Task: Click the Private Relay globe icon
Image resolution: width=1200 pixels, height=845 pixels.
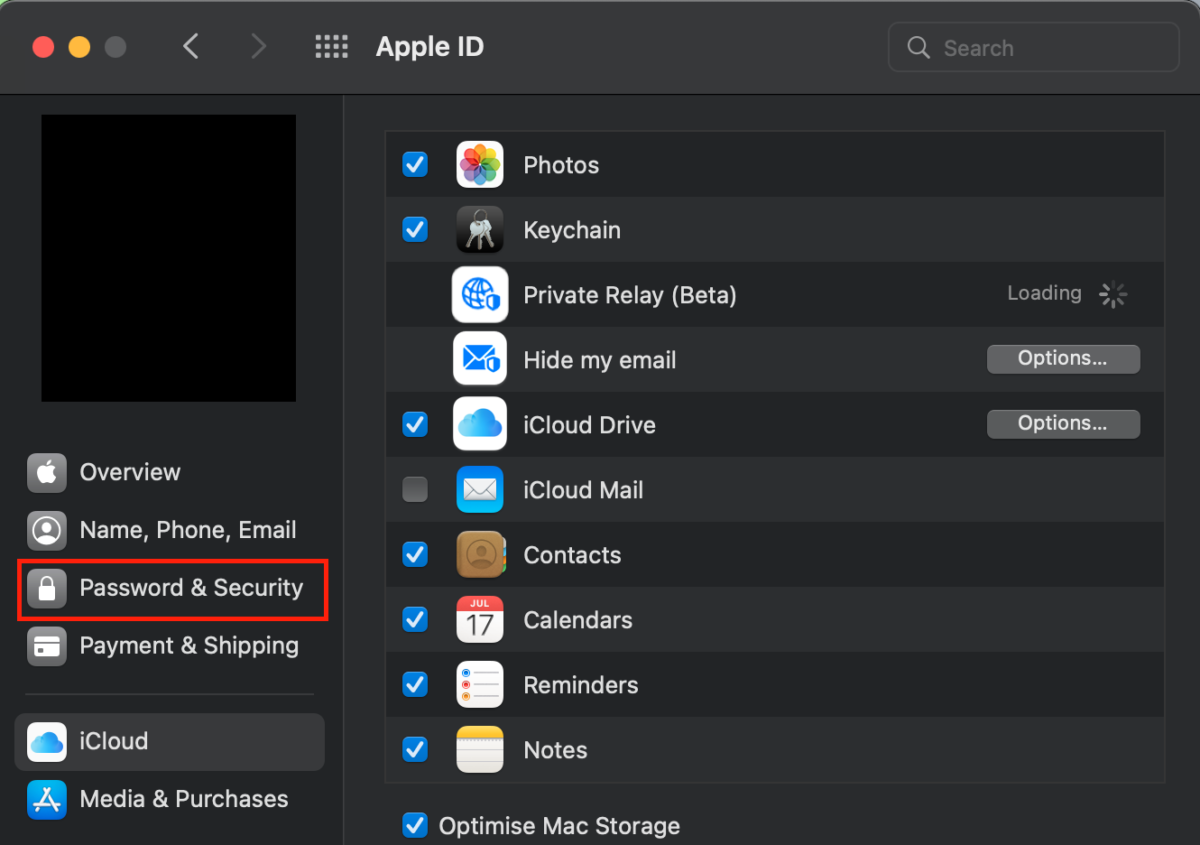Action: (480, 295)
